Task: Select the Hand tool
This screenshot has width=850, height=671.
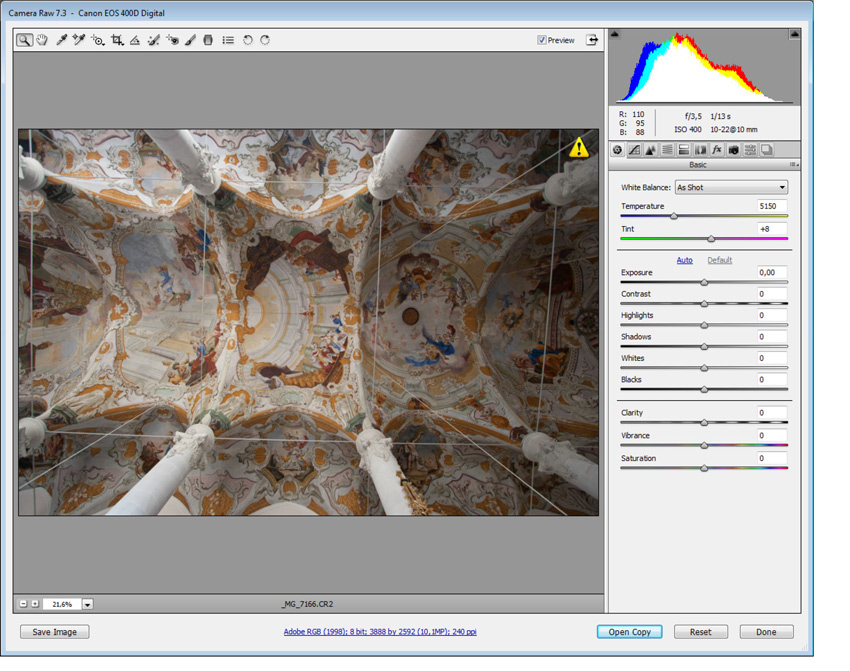Action: coord(42,40)
